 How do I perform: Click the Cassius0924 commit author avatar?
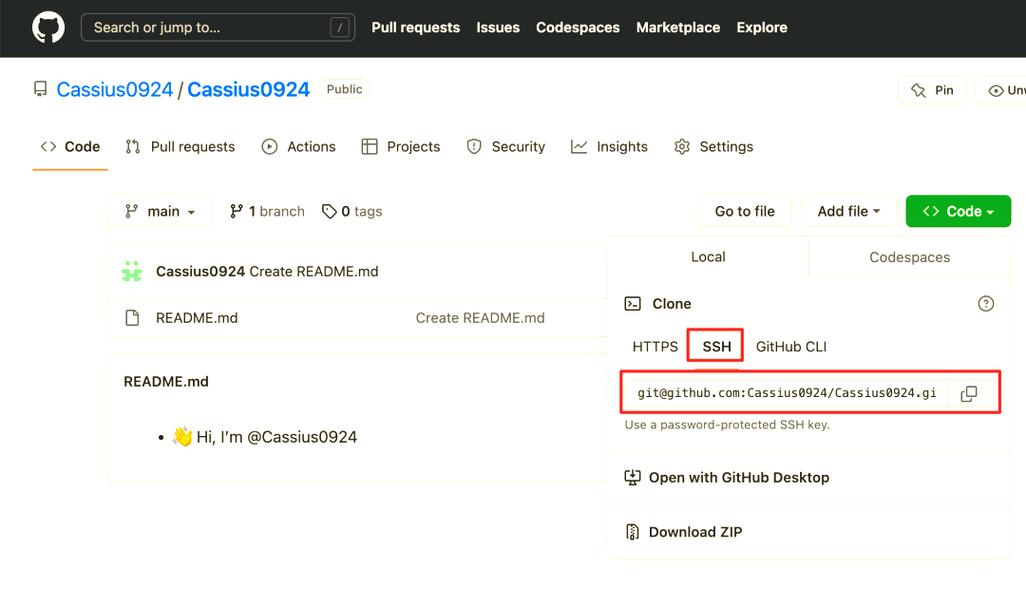coord(132,272)
